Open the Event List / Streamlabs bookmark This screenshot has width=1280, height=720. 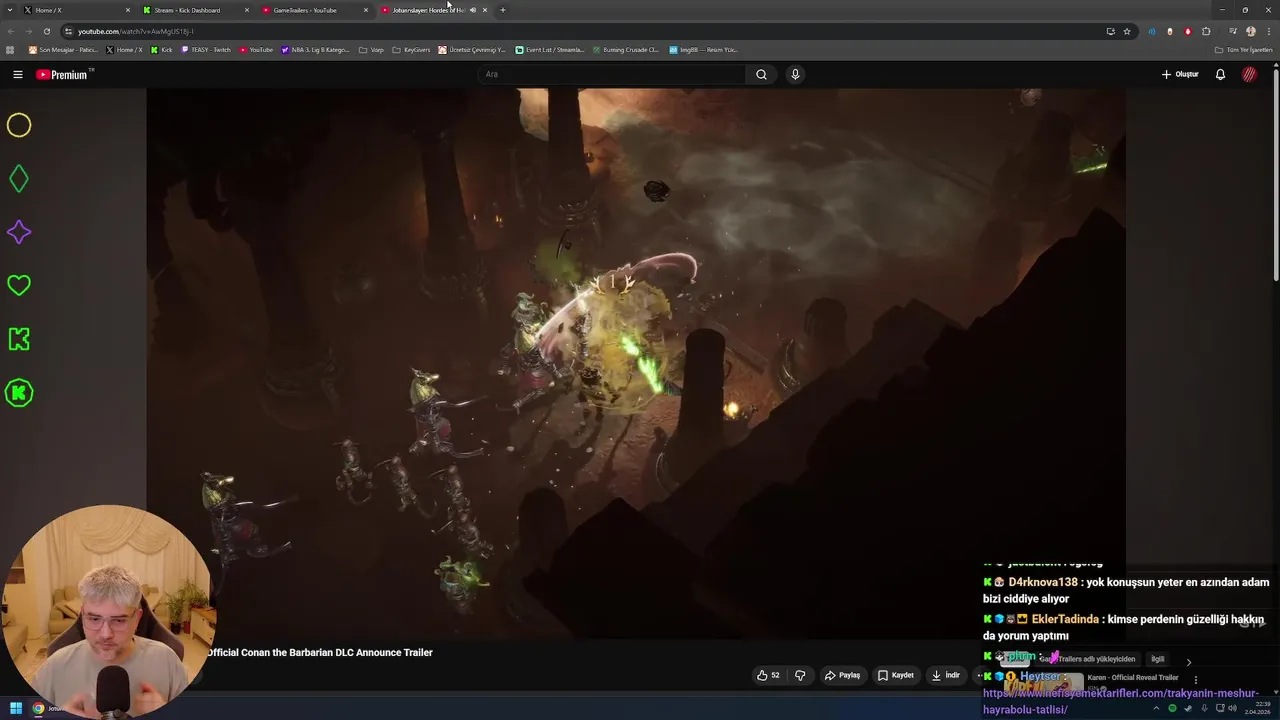click(550, 49)
